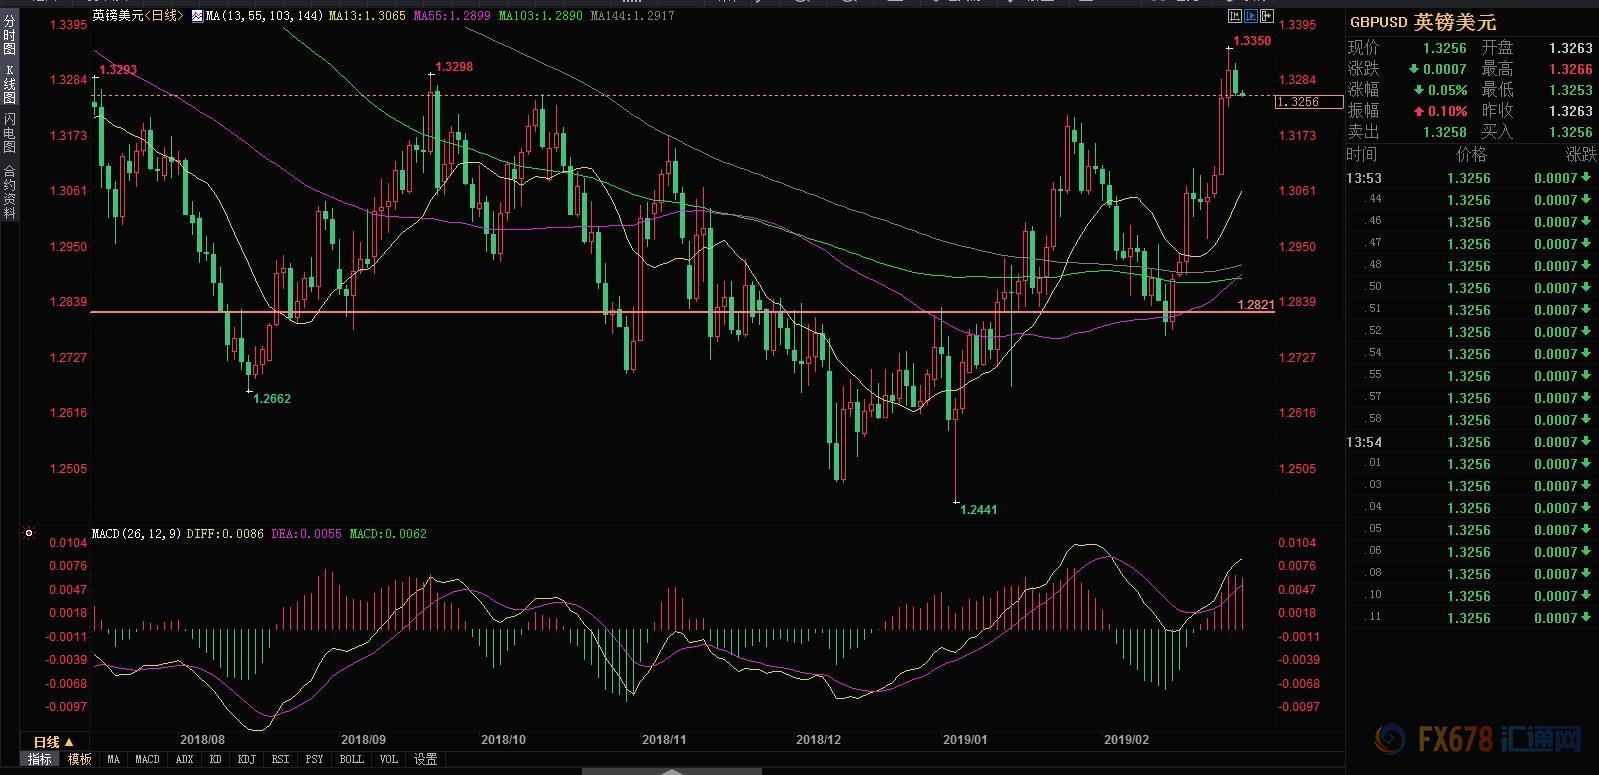
Task: Switch to K线图 side tab
Action: coord(9,84)
